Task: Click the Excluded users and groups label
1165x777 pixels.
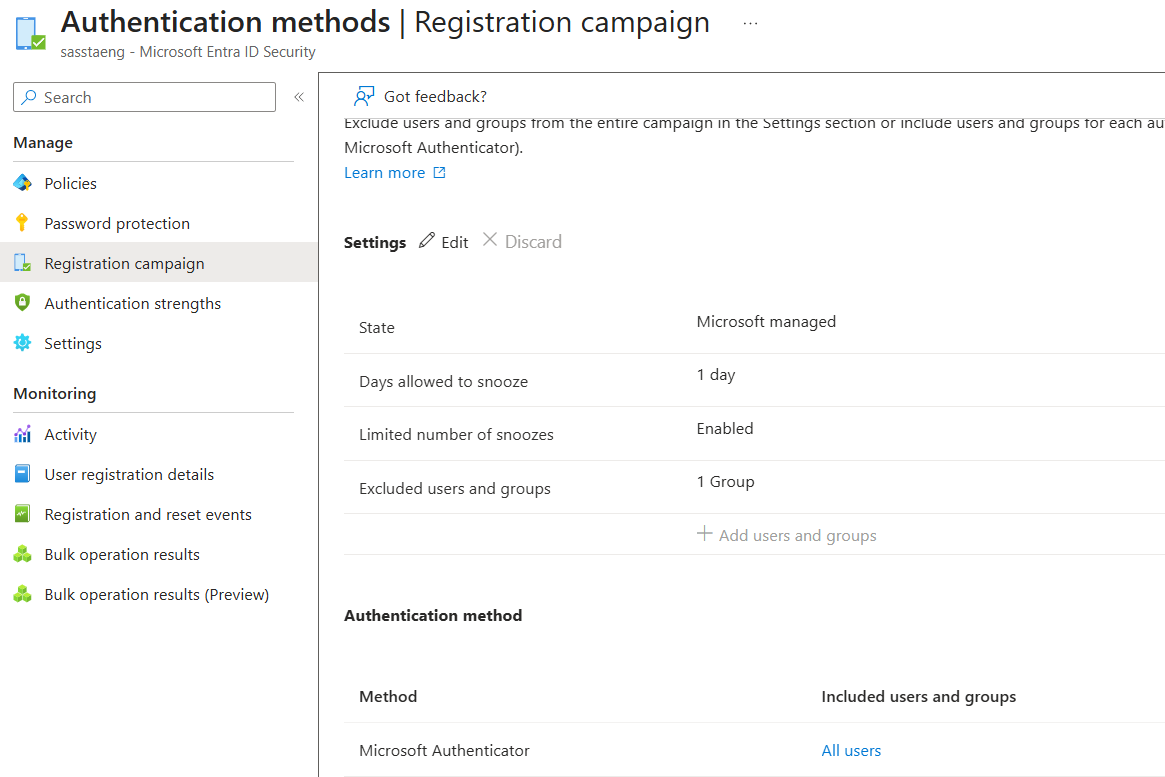Action: (455, 489)
